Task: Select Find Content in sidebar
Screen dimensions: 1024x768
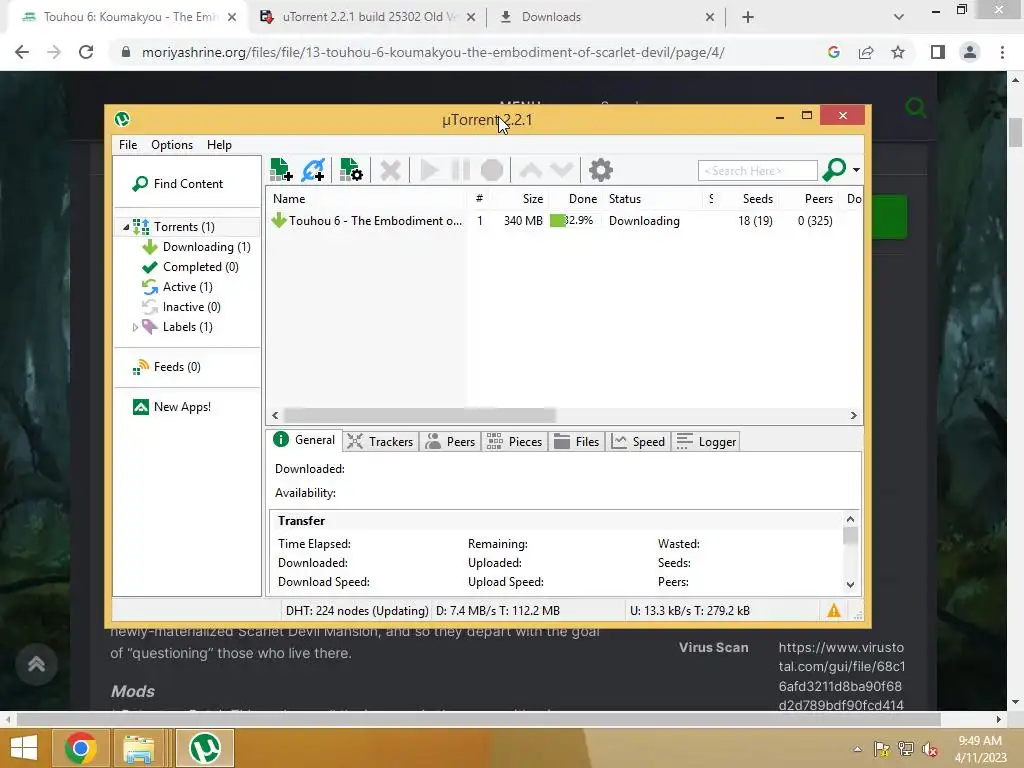Action: (178, 184)
